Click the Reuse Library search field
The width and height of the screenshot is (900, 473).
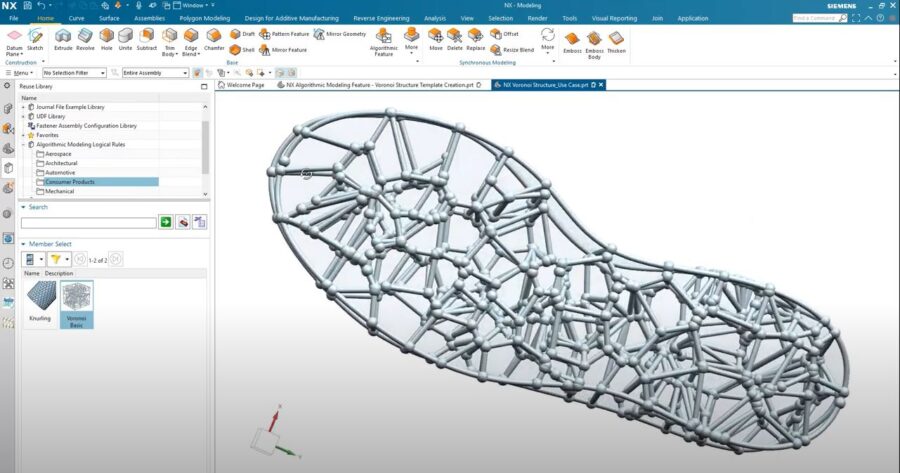88,222
